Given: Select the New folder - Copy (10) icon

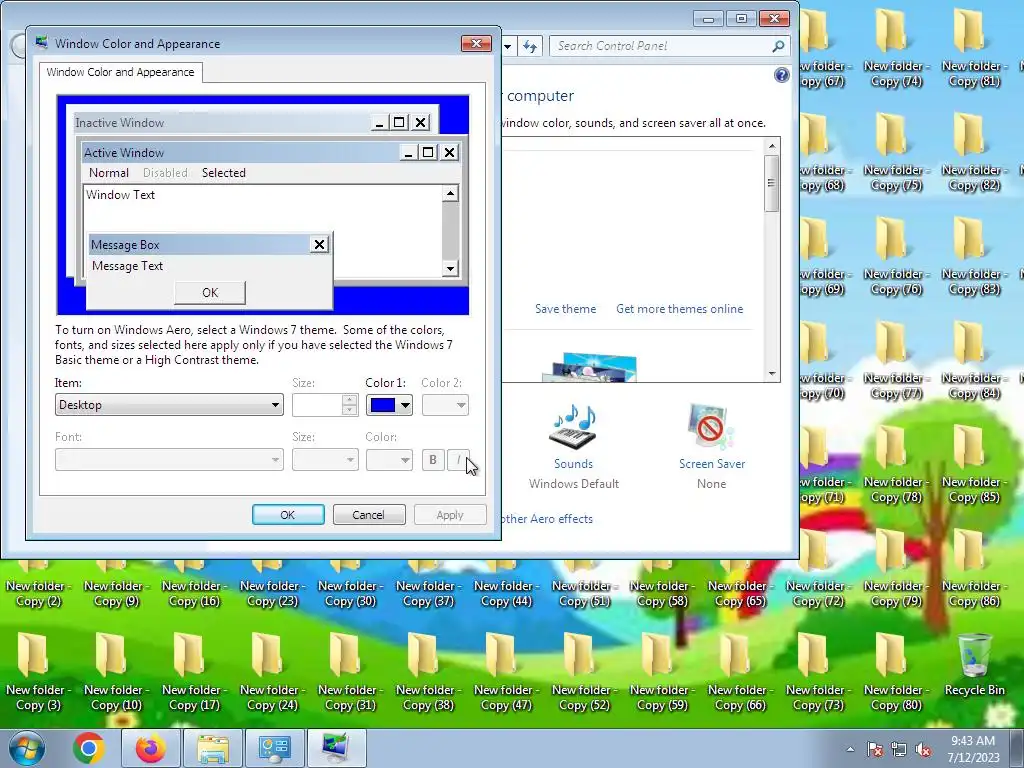Looking at the screenshot, I should (116, 672).
